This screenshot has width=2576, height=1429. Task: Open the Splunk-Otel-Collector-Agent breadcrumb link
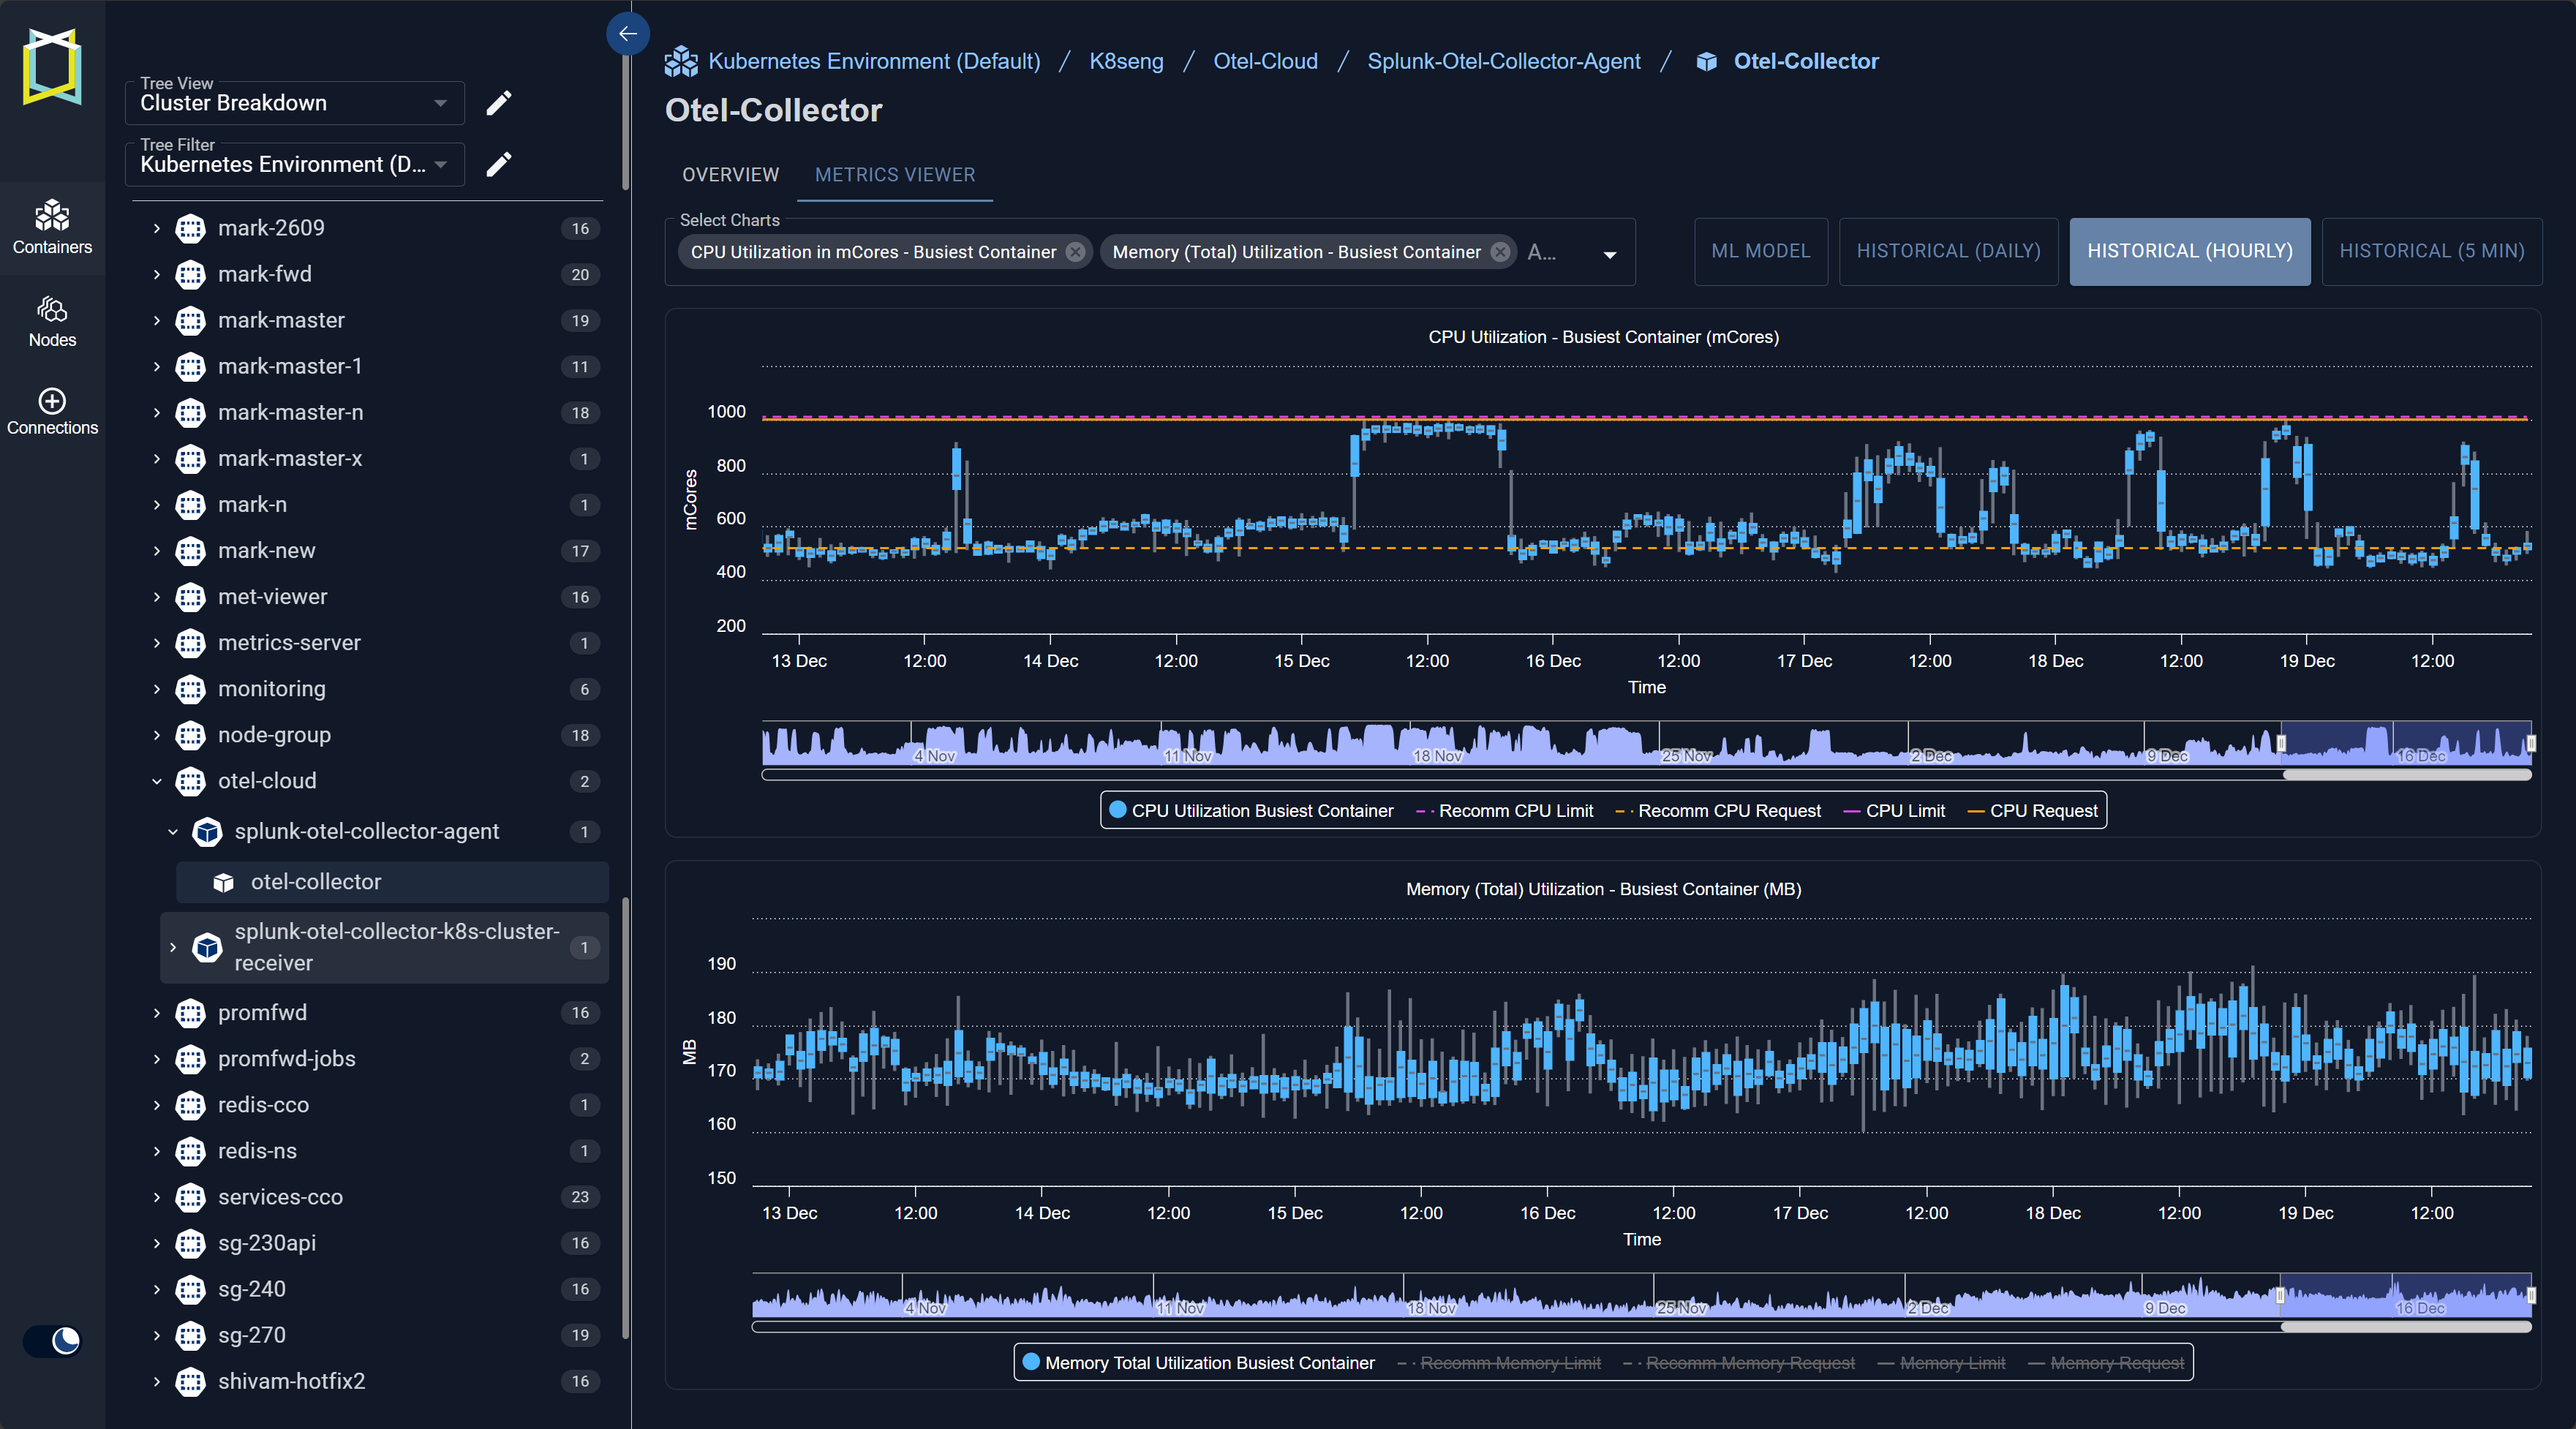[x=1503, y=61]
